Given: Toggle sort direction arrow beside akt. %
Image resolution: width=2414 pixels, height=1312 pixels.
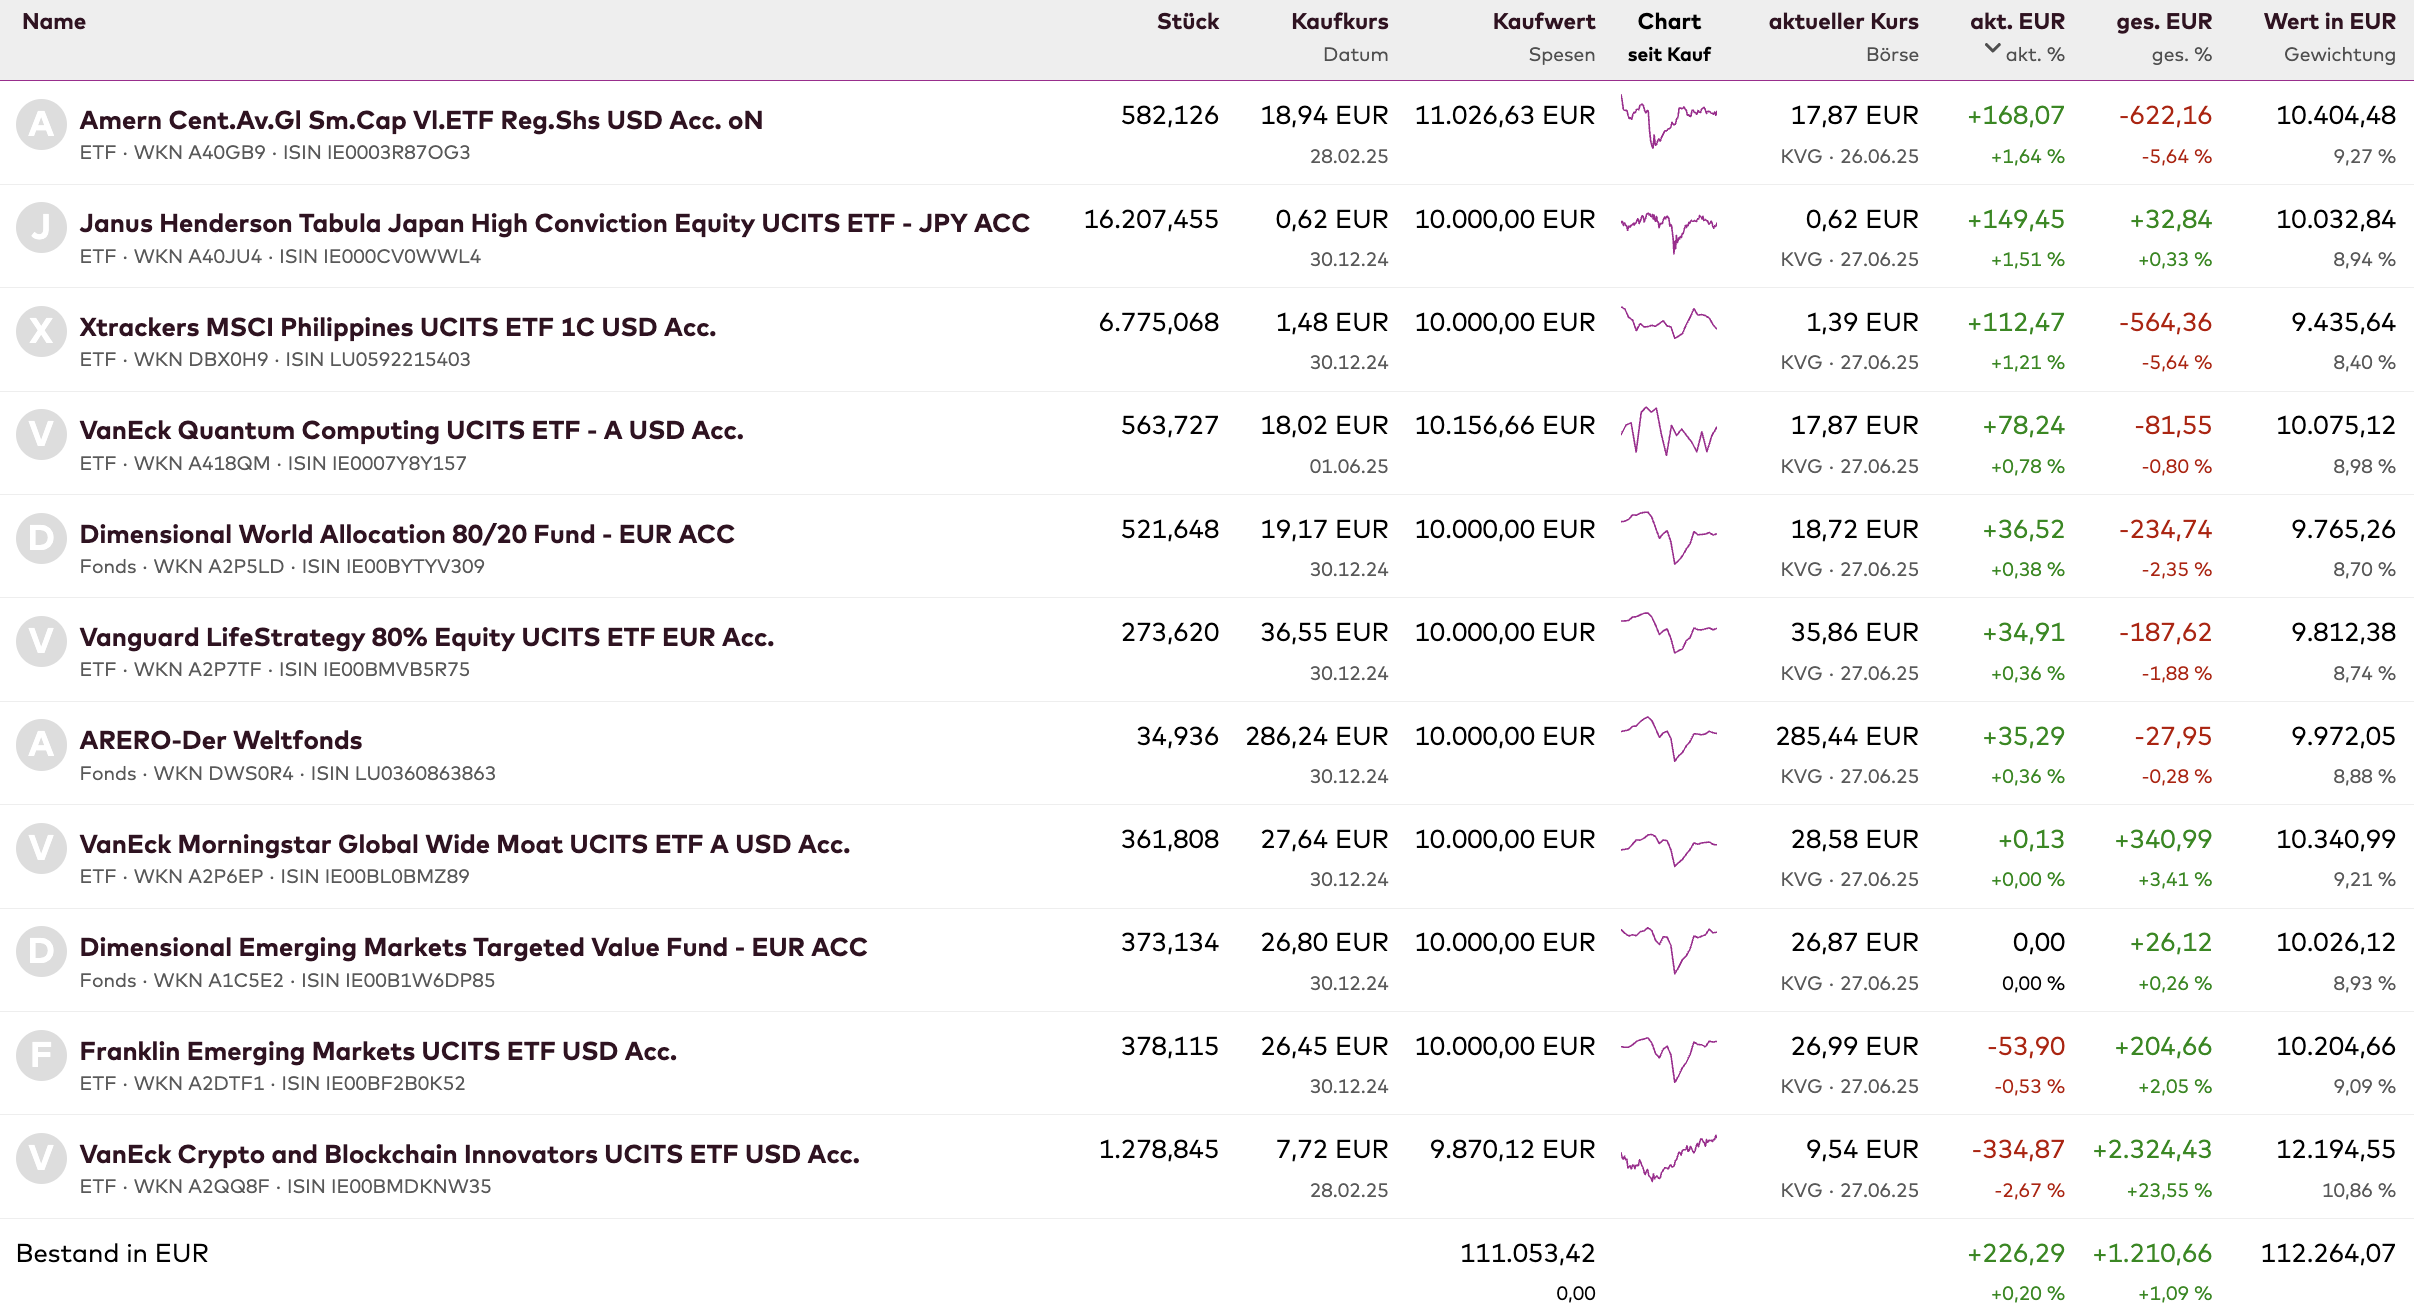Looking at the screenshot, I should (x=1992, y=49).
